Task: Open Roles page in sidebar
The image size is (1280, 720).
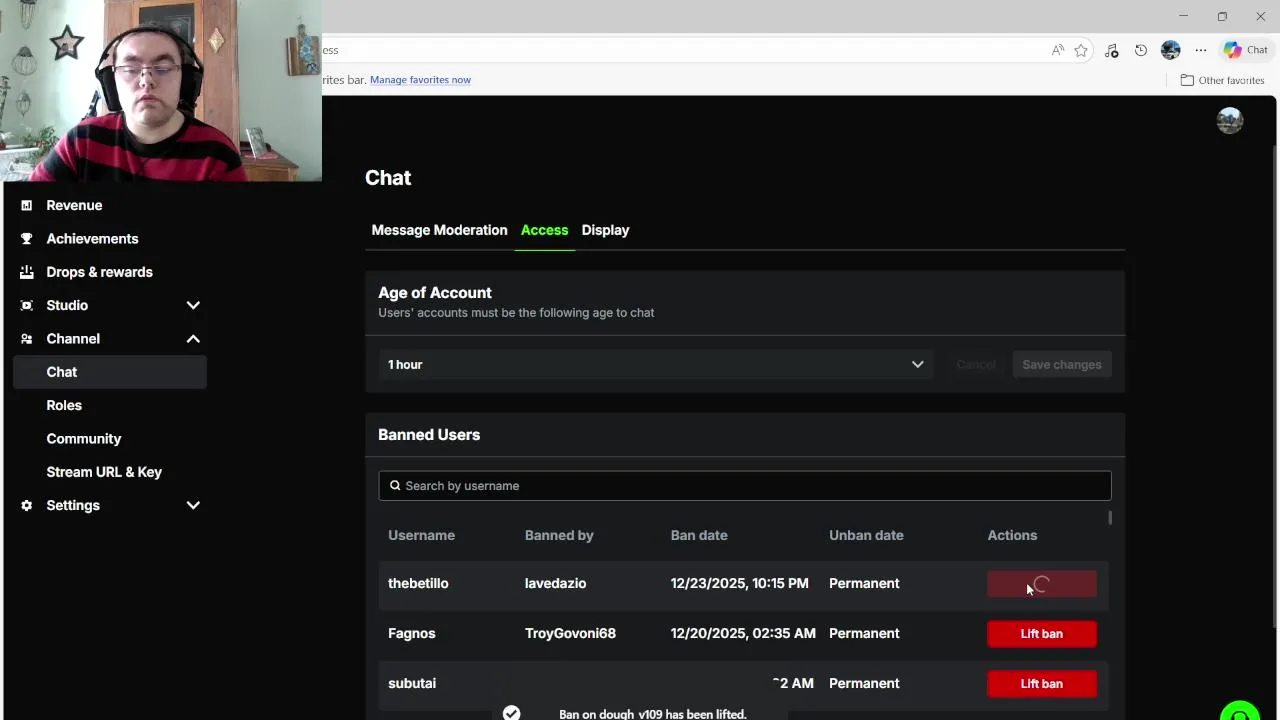Action: (64, 405)
